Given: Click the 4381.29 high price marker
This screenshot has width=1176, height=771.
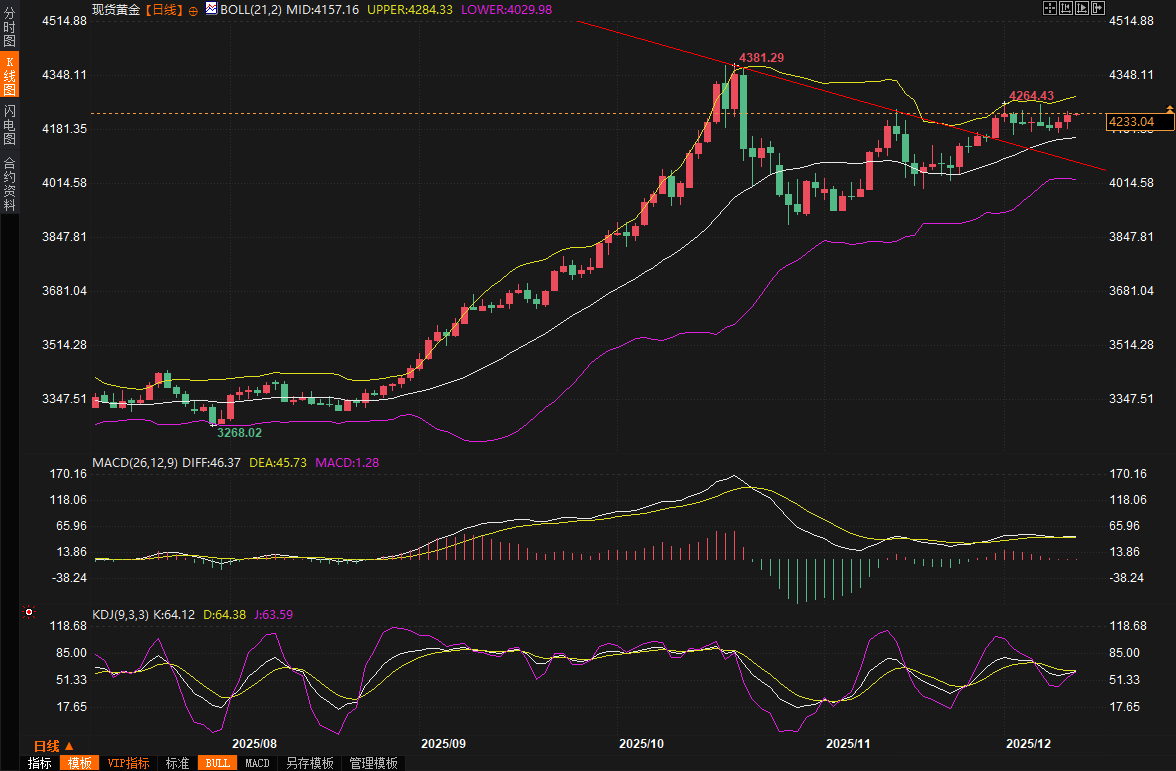Looking at the screenshot, I should 760,57.
